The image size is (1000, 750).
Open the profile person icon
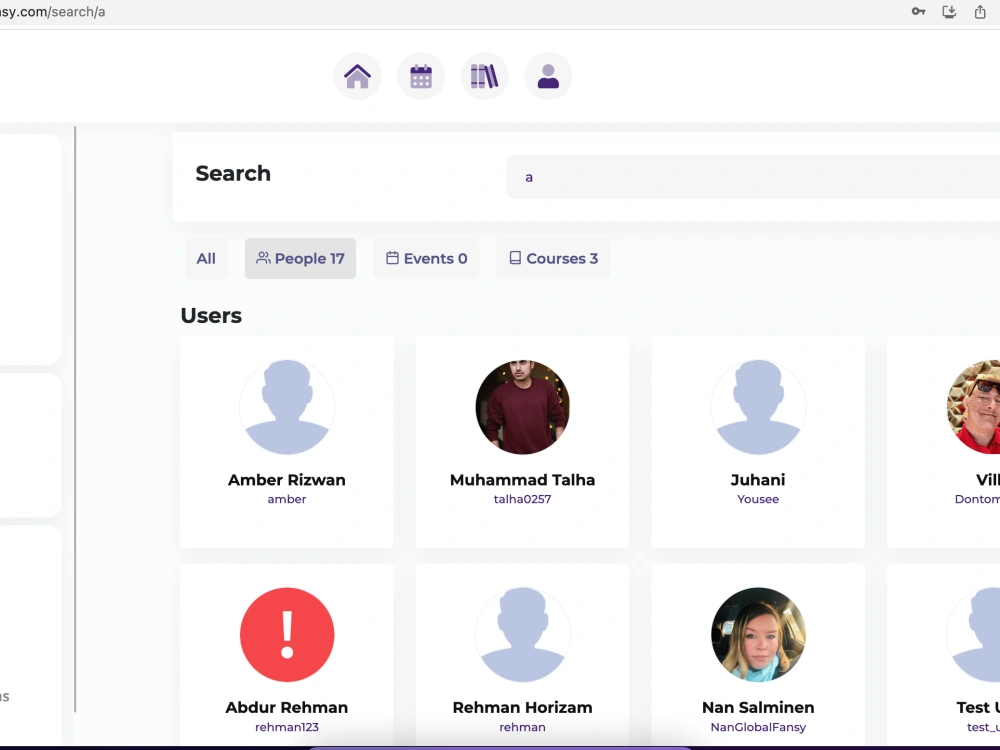tap(548, 77)
